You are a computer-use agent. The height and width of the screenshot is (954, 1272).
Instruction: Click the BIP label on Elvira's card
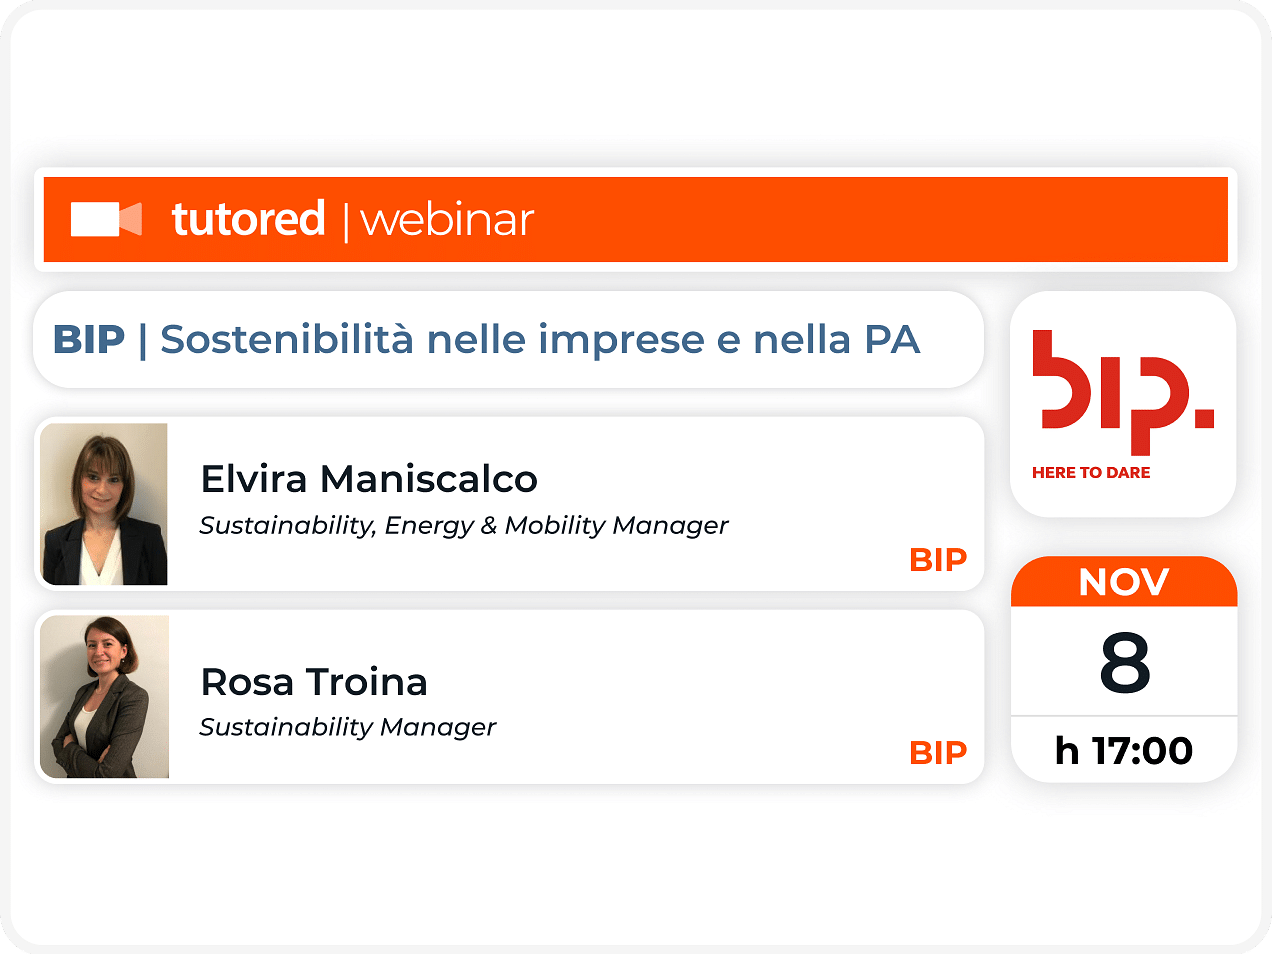(938, 559)
